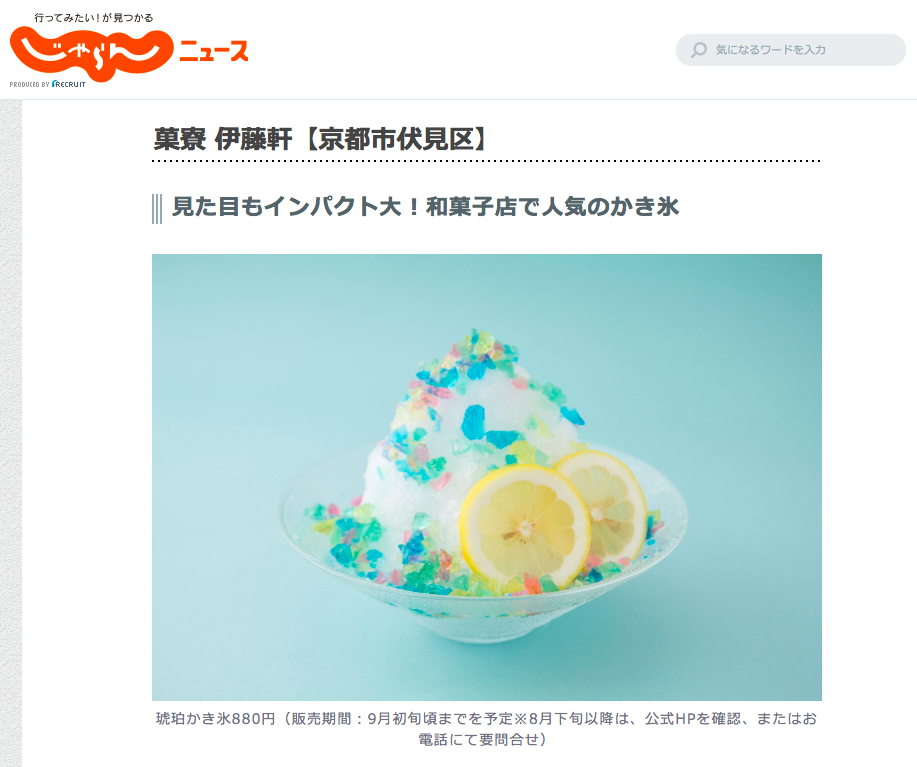Click the orange じゃらん logo
This screenshot has width=917, height=767.
[92, 53]
